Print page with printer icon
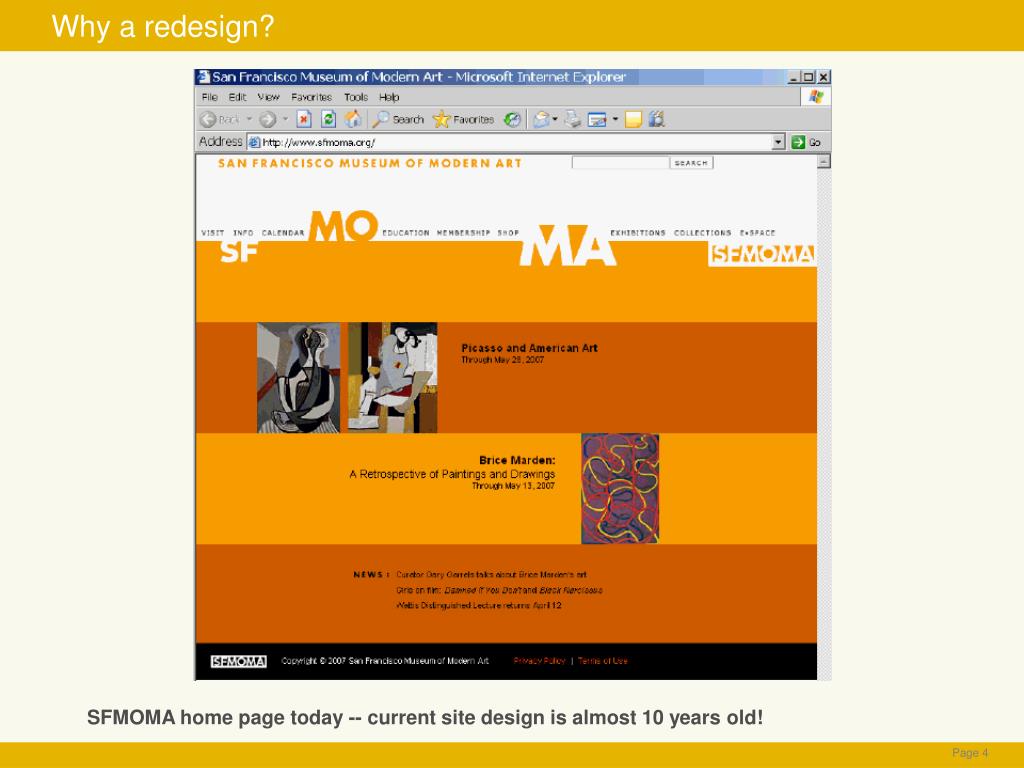 [x=572, y=120]
